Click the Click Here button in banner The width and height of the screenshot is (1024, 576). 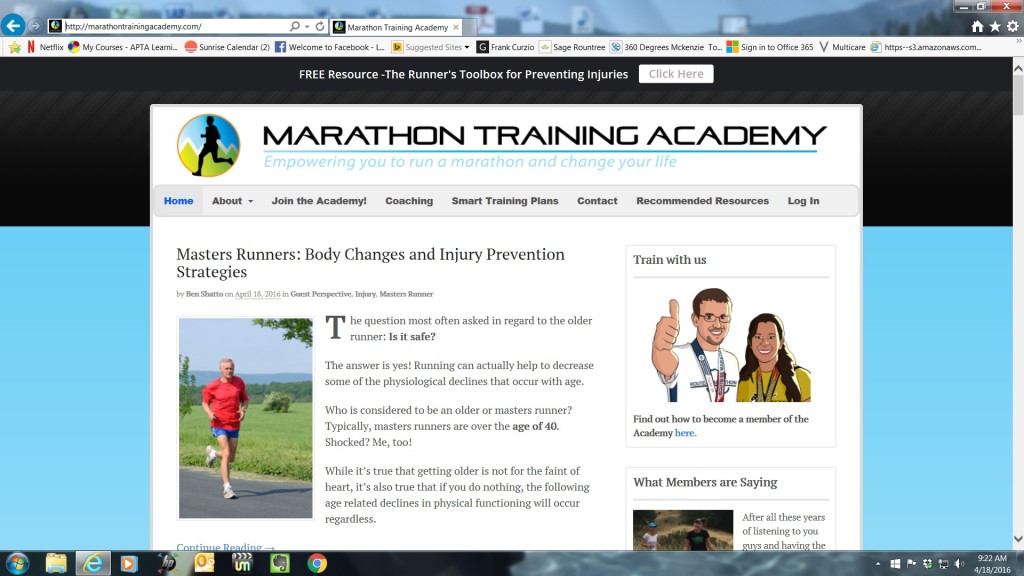[676, 74]
